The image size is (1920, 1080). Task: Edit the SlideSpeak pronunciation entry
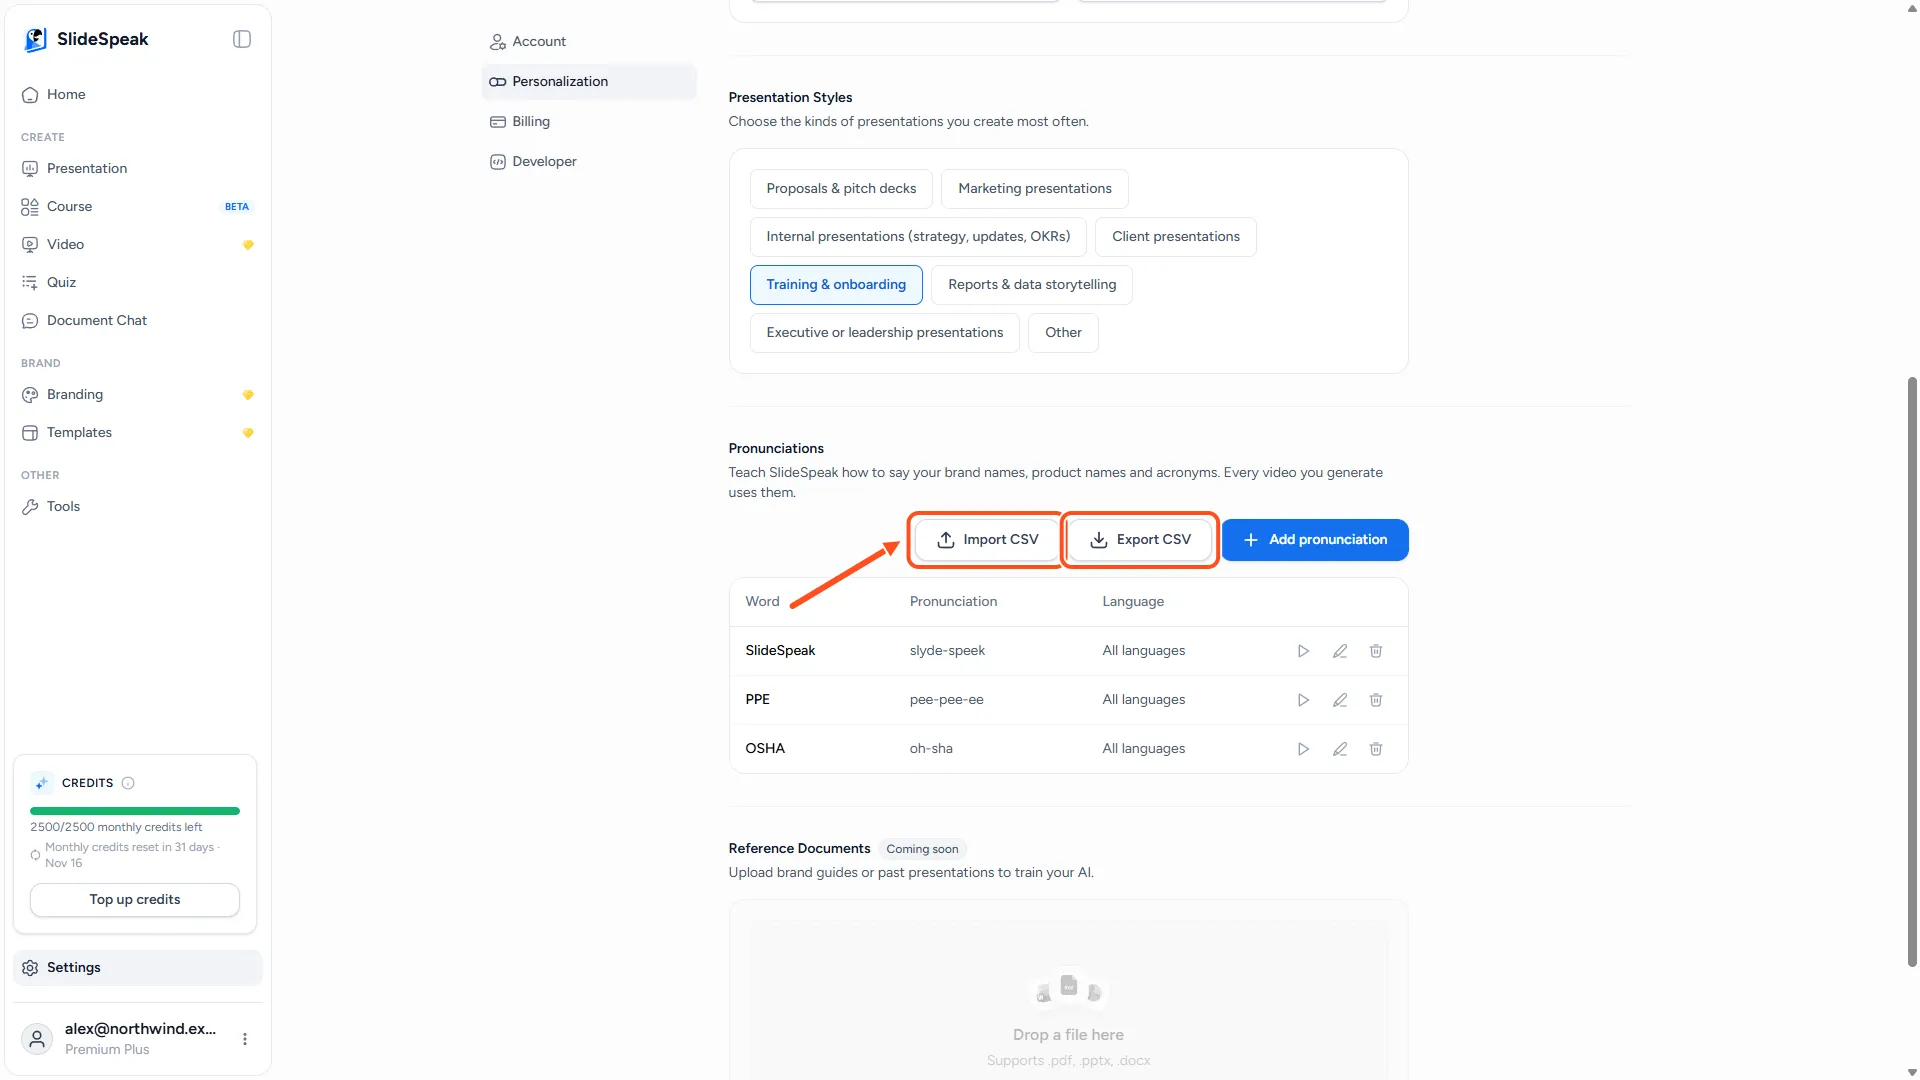pos(1340,651)
